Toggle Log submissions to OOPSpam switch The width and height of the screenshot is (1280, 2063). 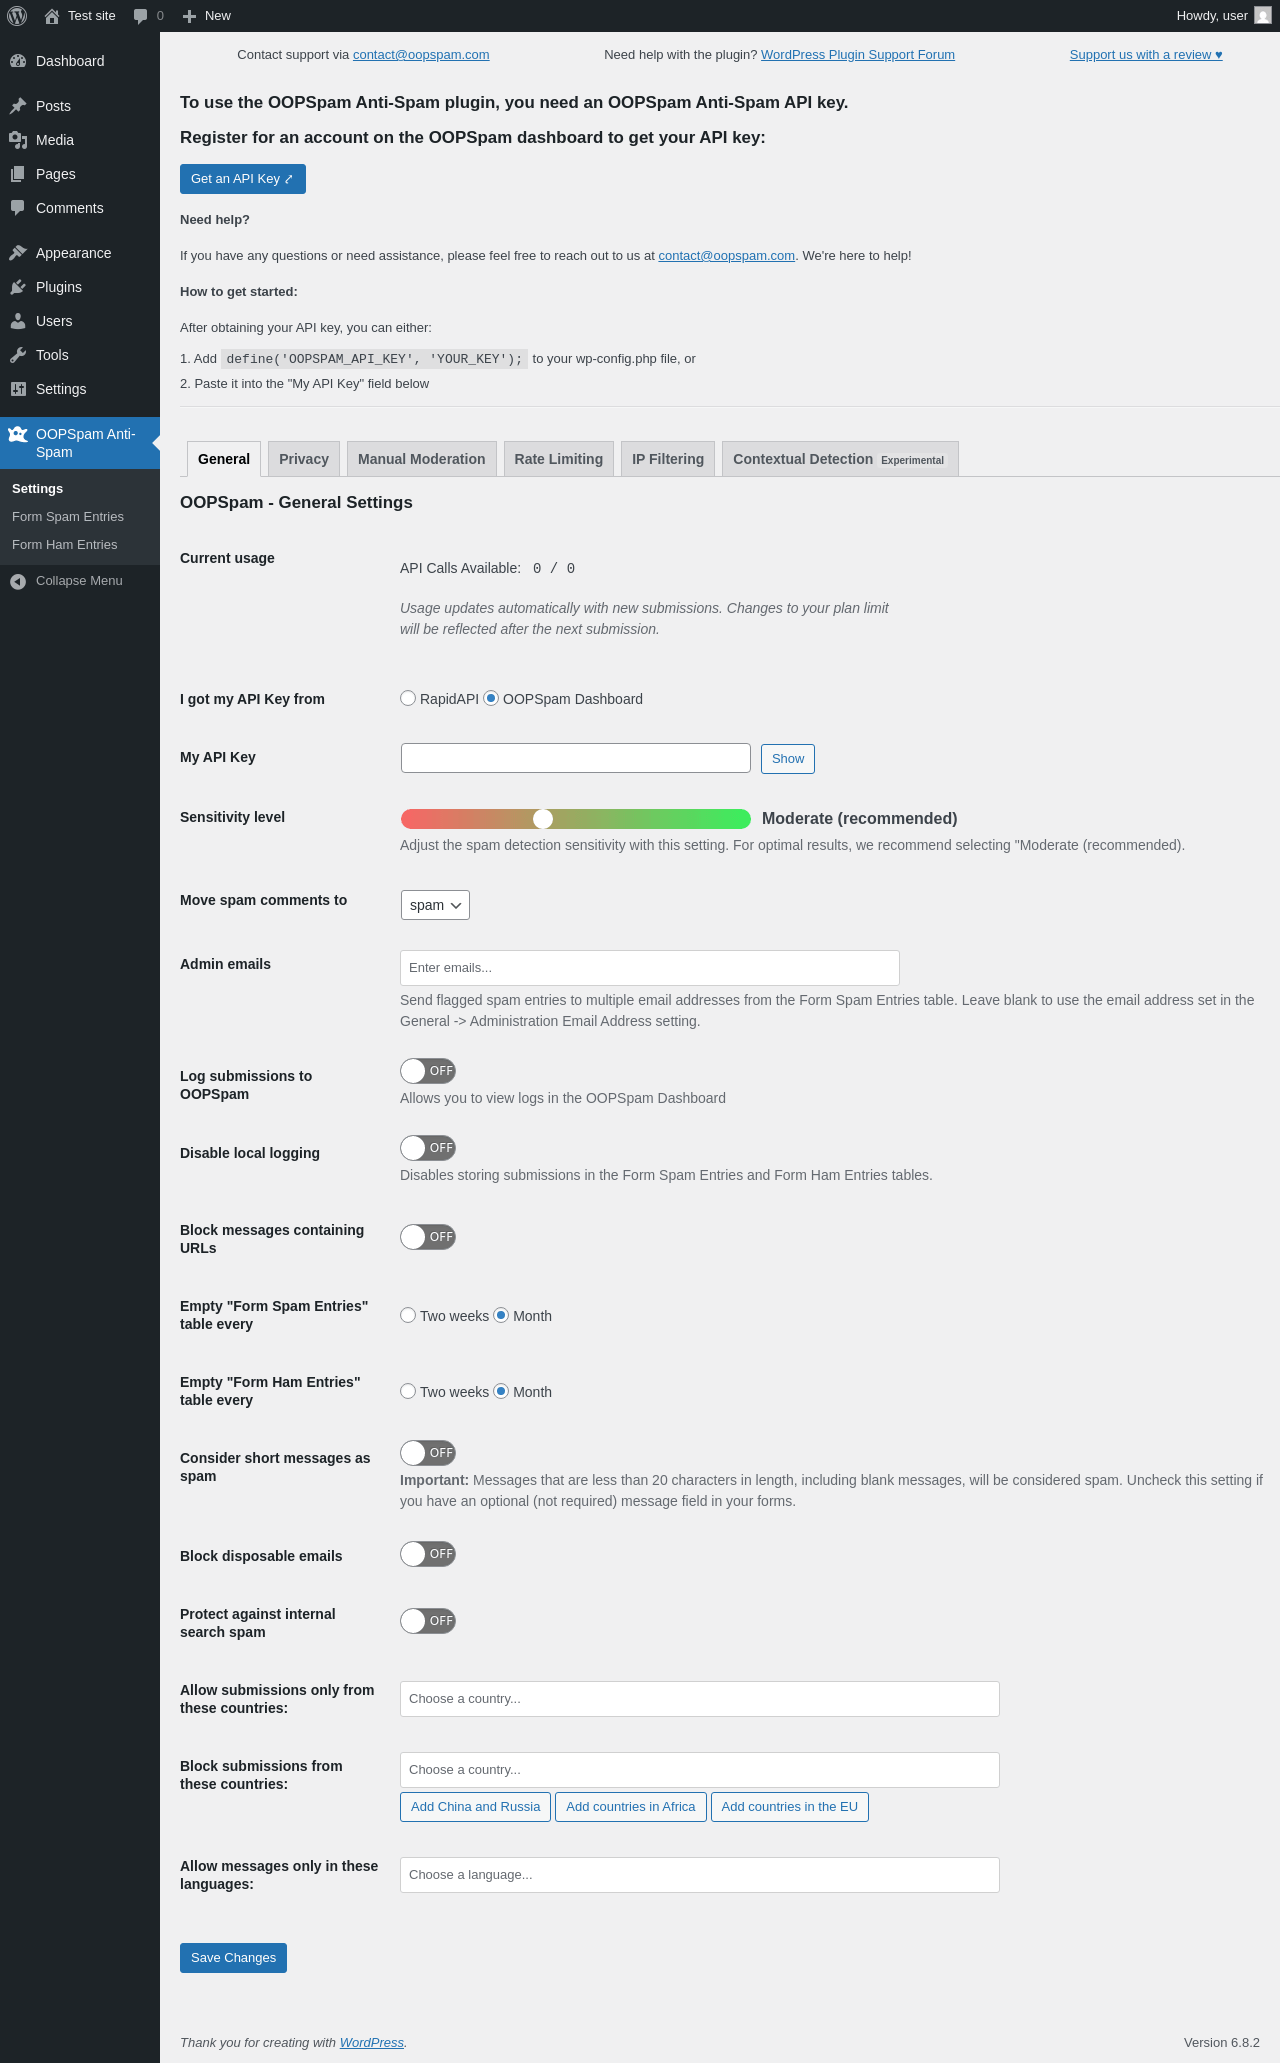pyautogui.click(x=428, y=1071)
